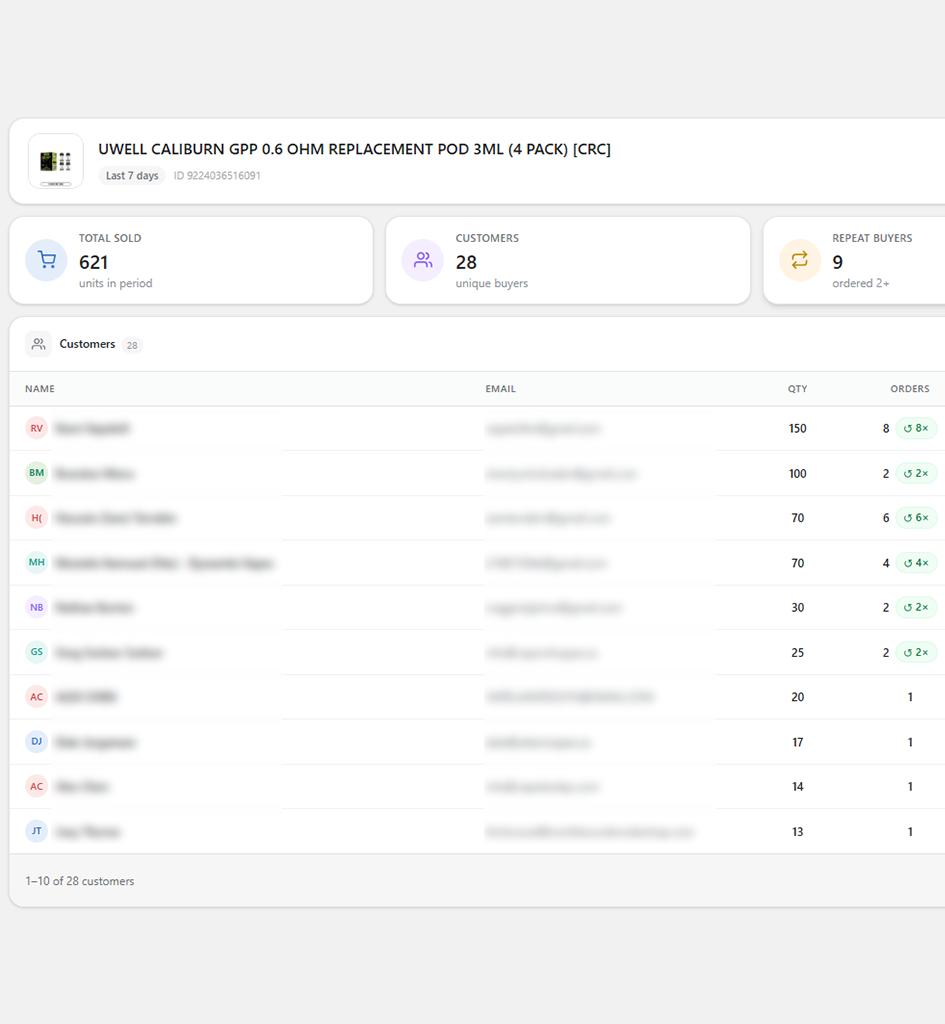Click the 2× badge in the 25 qty row

coord(916,652)
